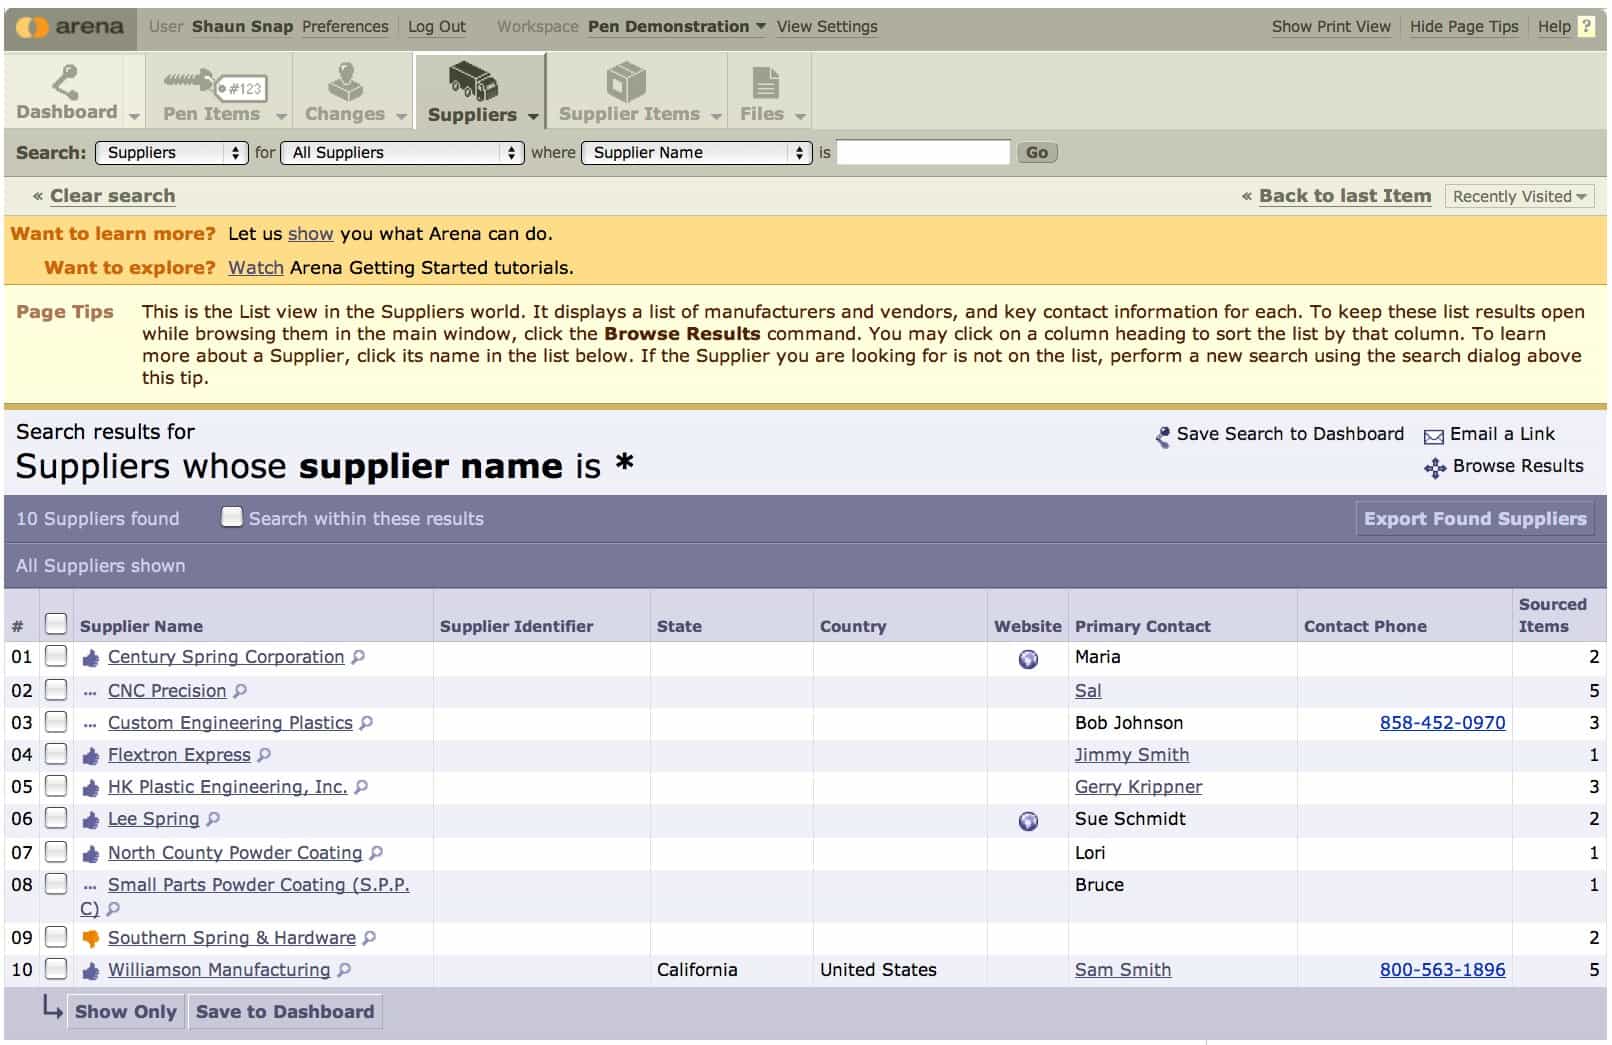Click magnifier icon next to Lee Spring

pos(213,819)
